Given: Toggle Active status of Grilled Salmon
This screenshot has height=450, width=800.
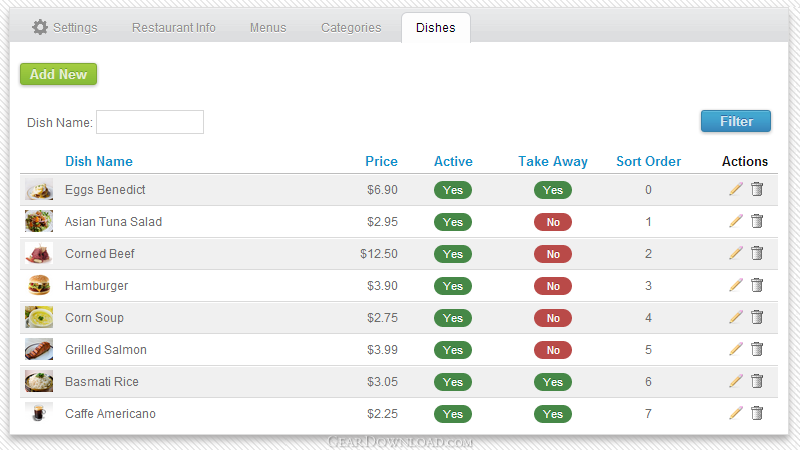Looking at the screenshot, I should (x=453, y=350).
